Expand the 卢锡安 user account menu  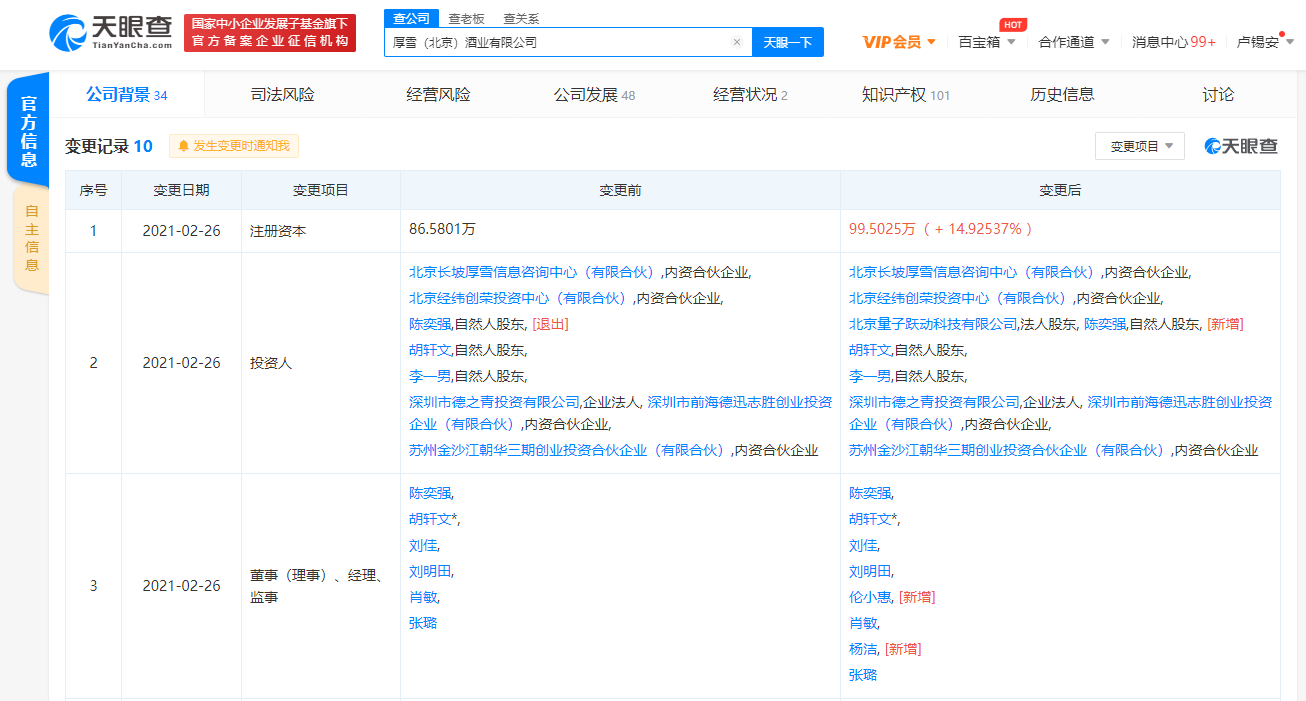click(1265, 42)
